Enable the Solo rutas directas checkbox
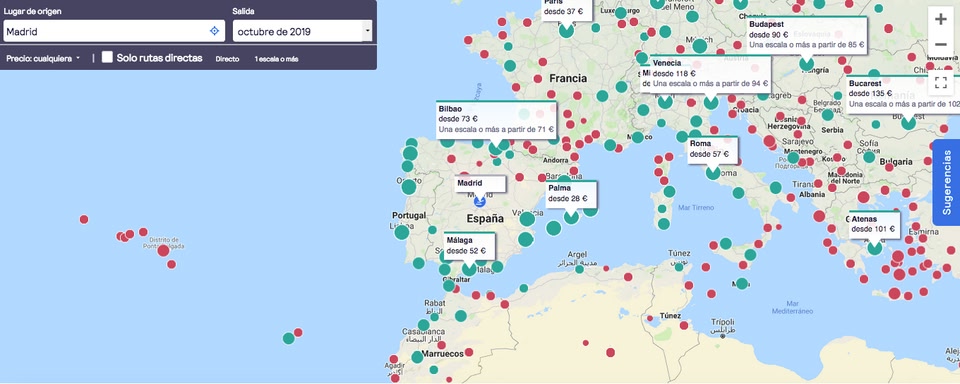The image size is (960, 384). [107, 57]
